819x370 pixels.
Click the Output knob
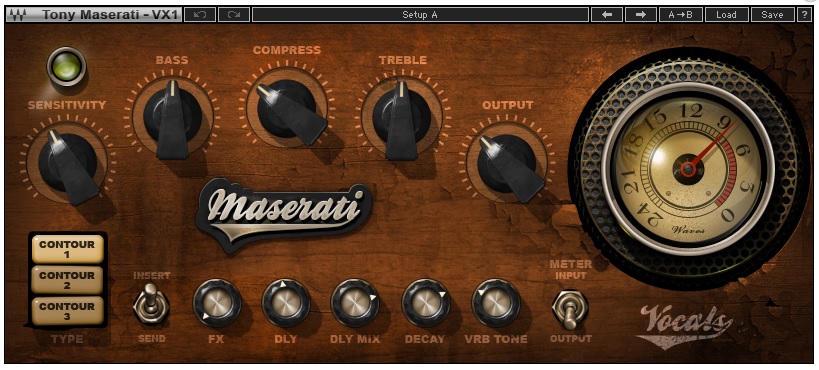point(507,164)
